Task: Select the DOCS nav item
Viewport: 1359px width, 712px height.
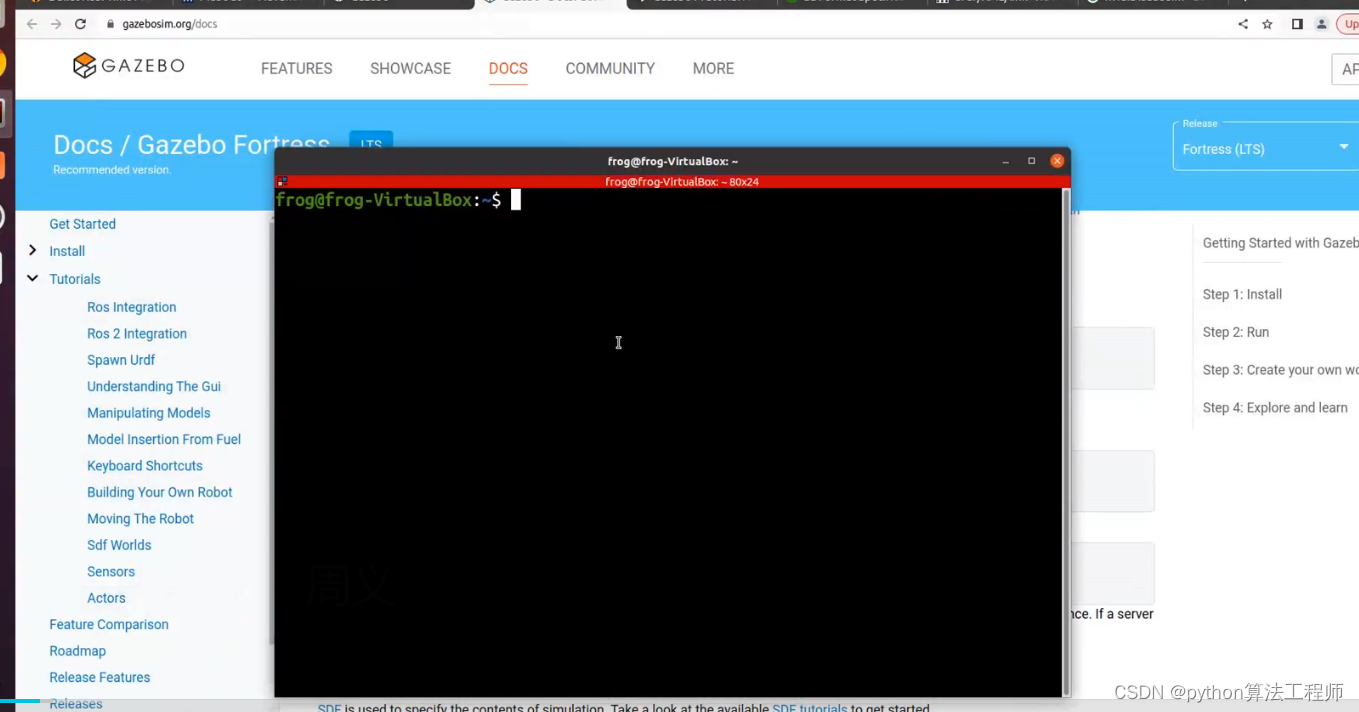Action: [x=508, y=68]
